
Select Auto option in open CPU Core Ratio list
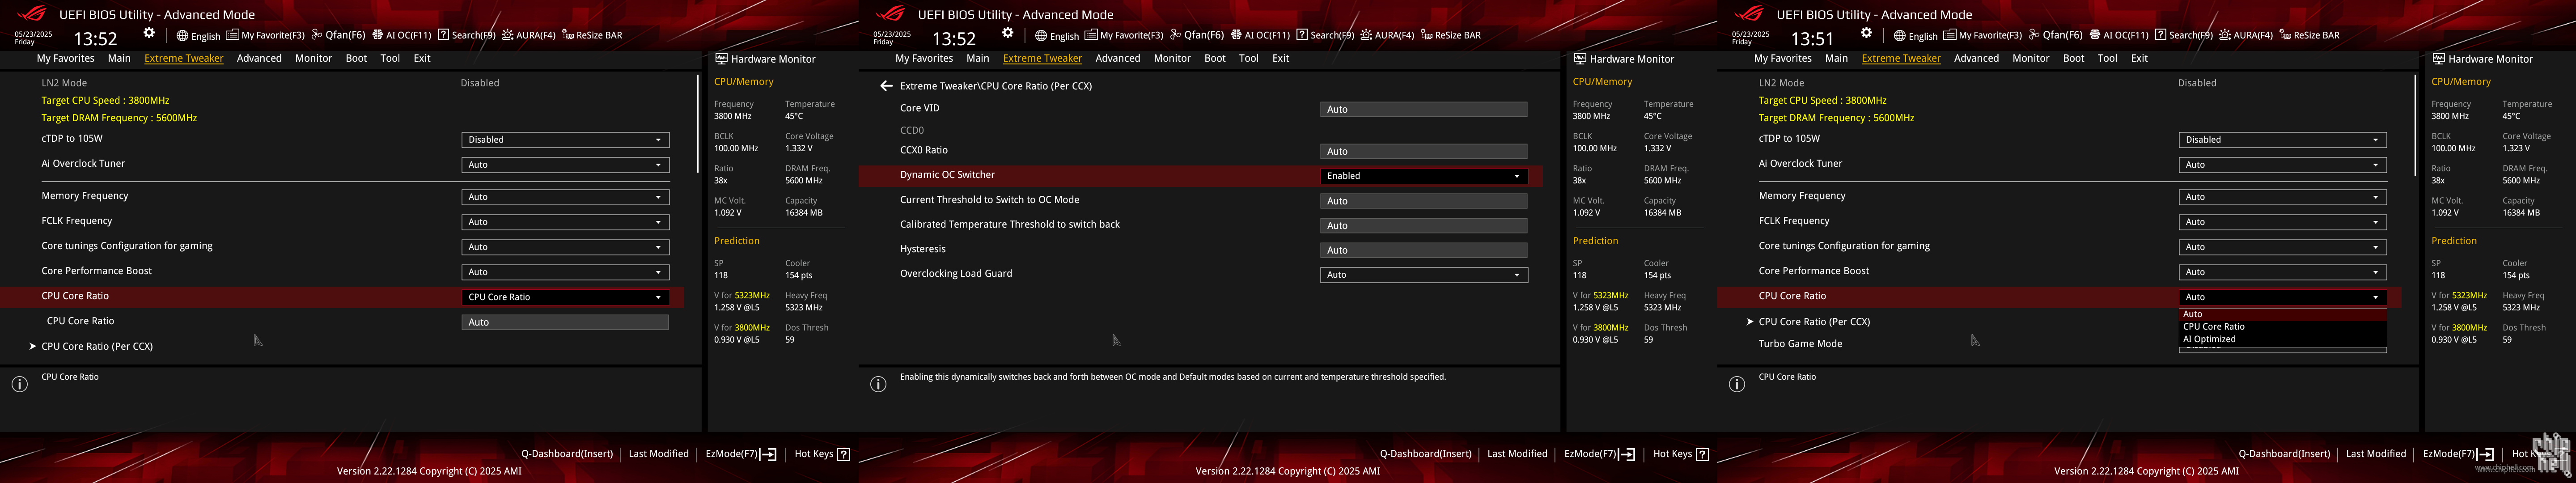2283,314
